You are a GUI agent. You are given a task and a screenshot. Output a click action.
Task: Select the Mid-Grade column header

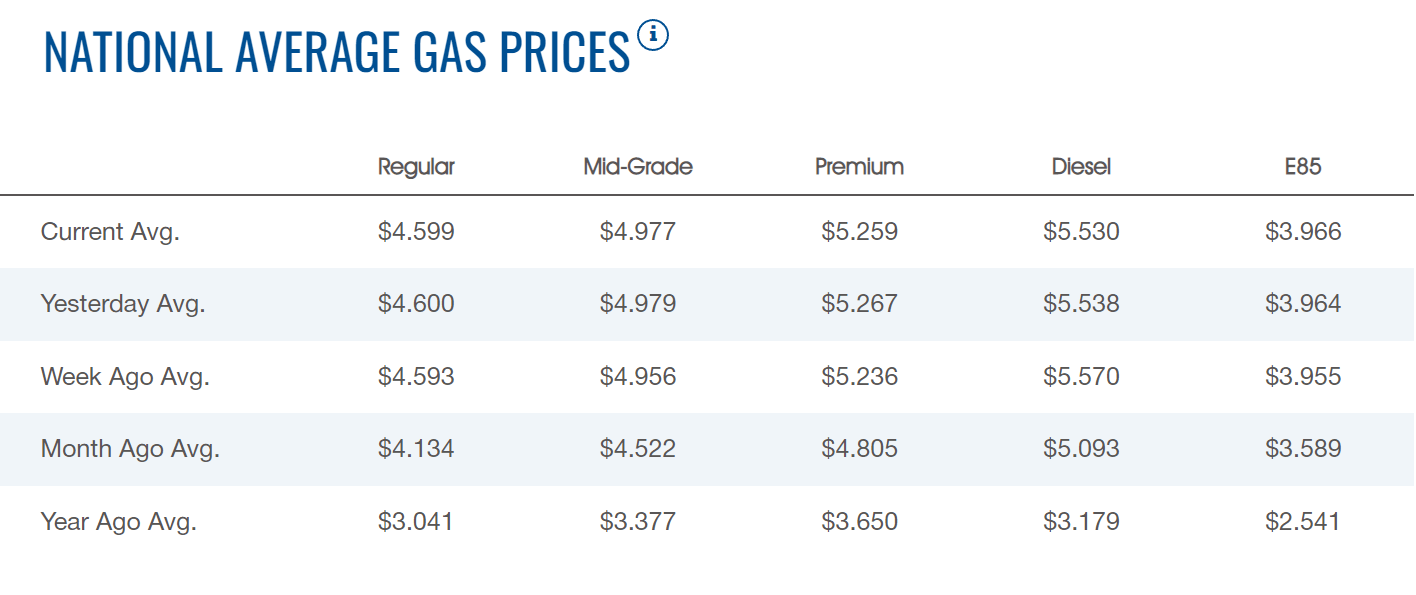pyautogui.click(x=638, y=167)
